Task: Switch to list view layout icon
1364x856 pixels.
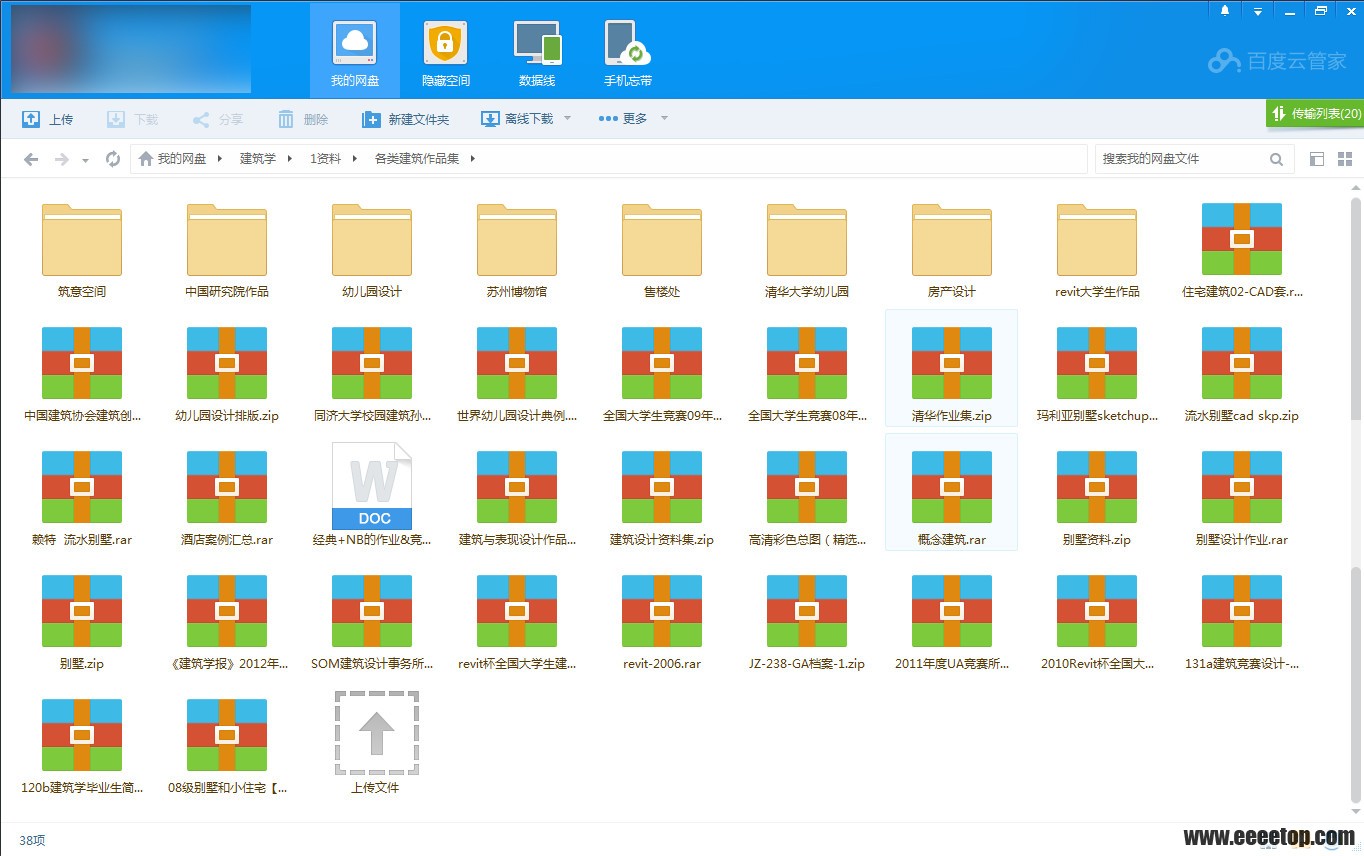Action: [x=1317, y=159]
